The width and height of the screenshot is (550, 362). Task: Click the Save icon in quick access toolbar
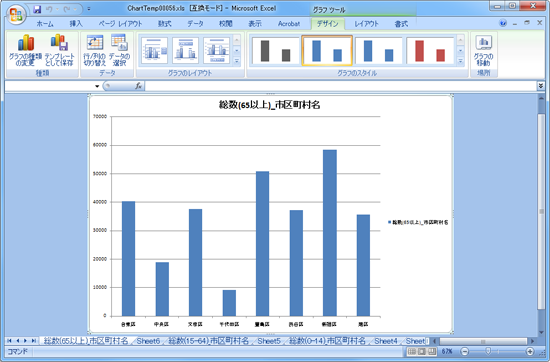pyautogui.click(x=37, y=9)
